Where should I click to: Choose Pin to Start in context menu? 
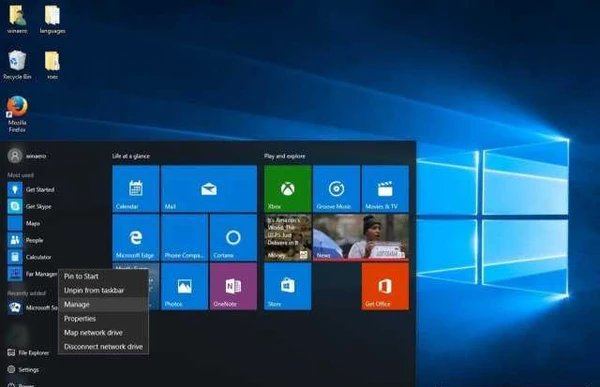103,276
